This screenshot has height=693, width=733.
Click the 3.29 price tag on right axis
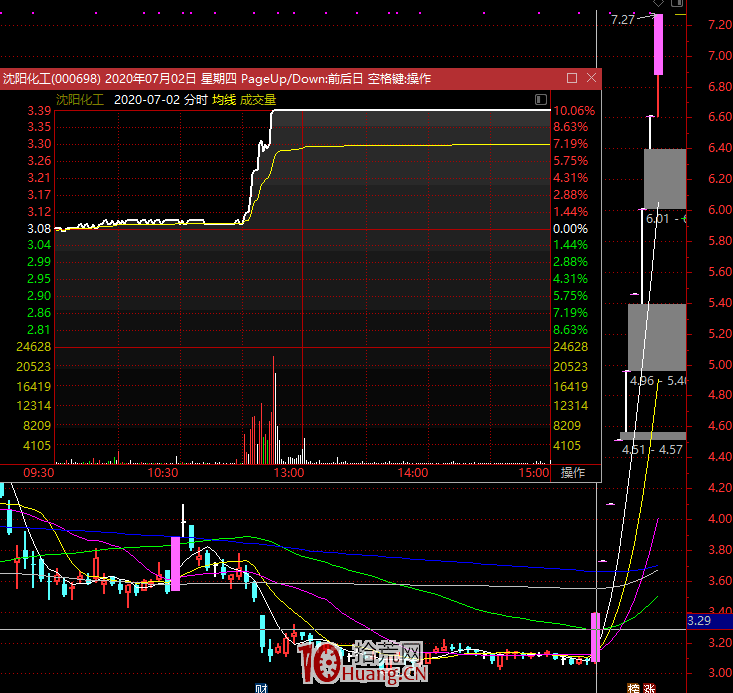click(x=699, y=621)
